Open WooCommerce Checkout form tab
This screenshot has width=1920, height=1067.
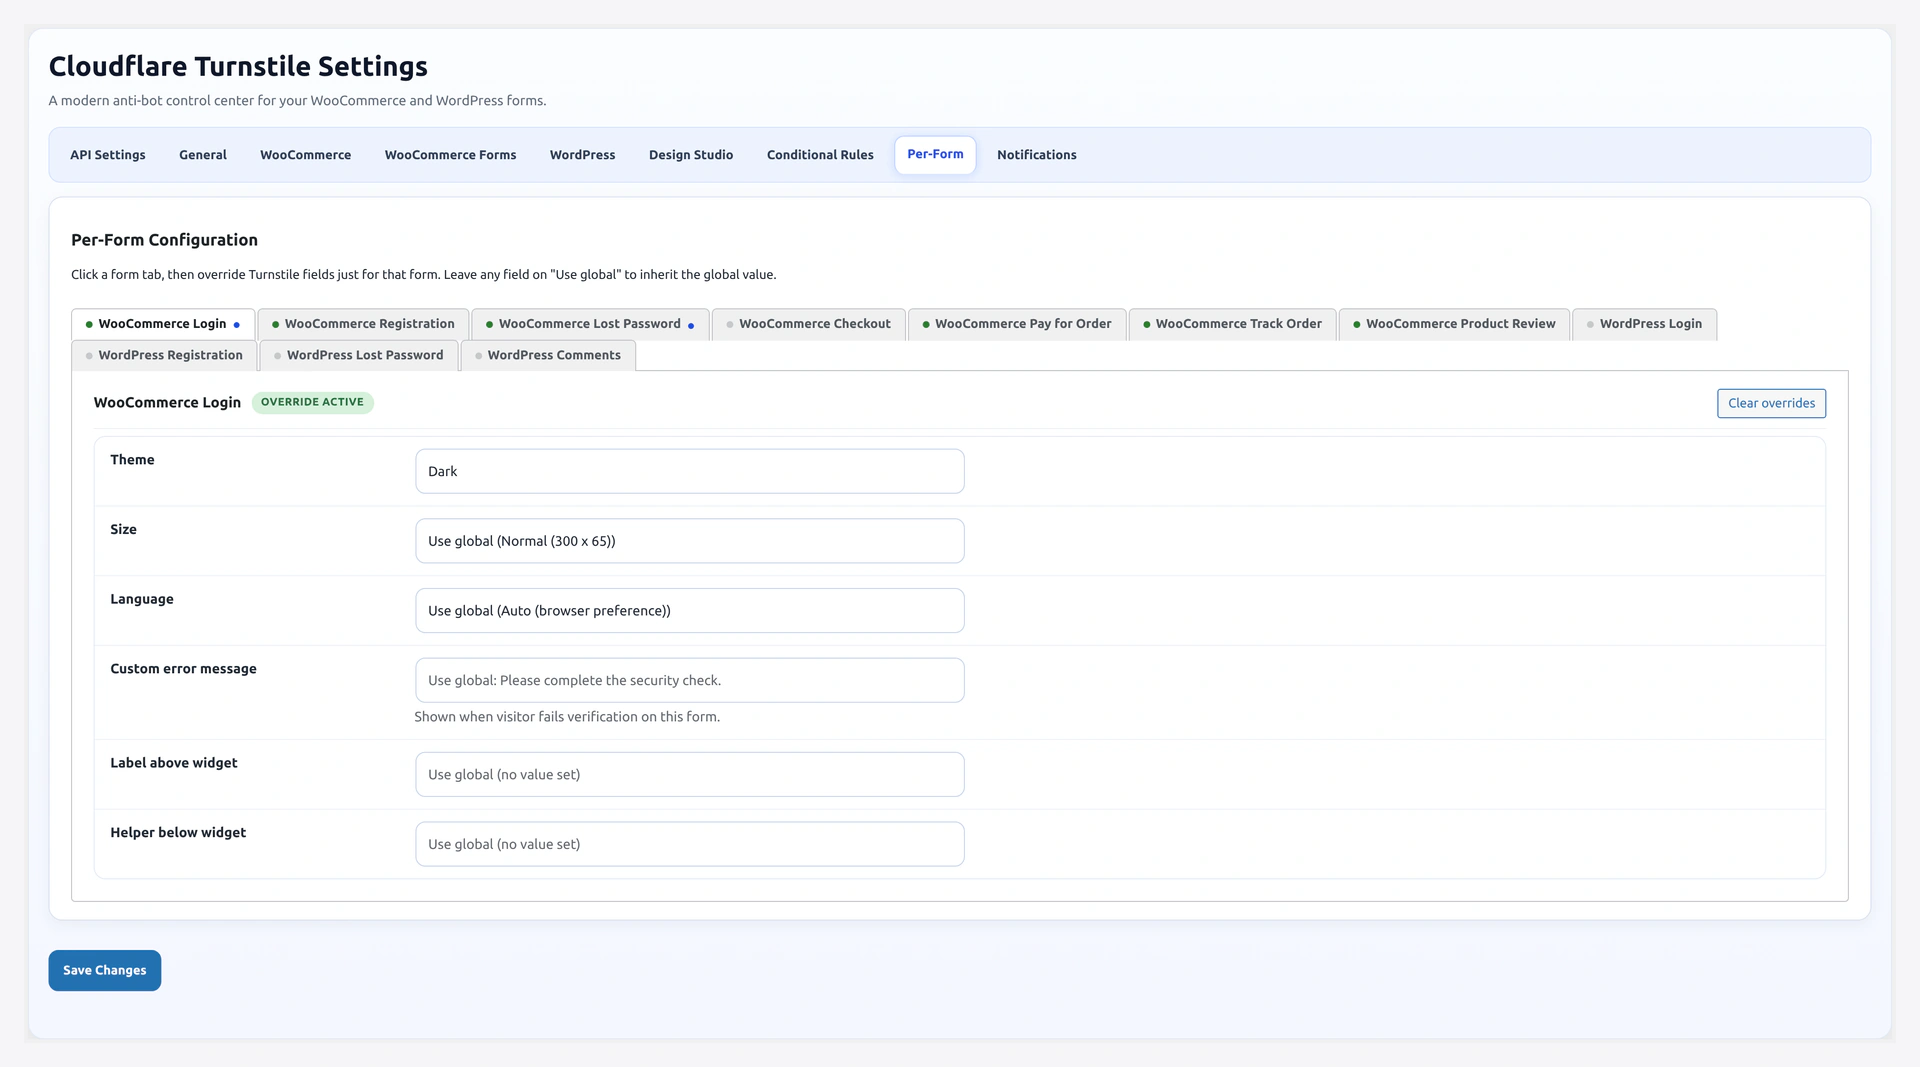[x=809, y=324]
